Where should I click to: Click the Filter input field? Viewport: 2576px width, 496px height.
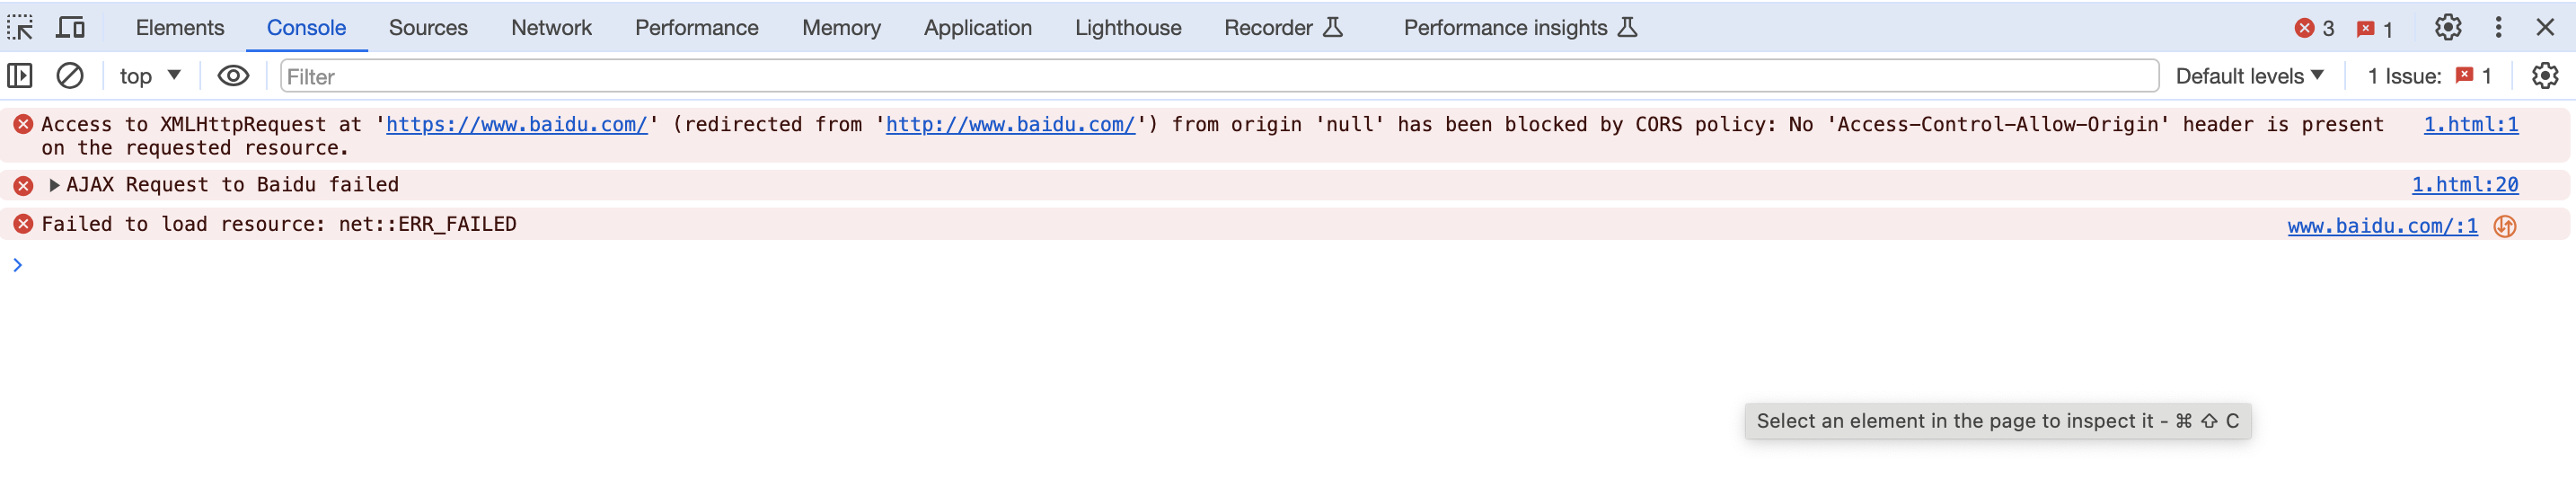[1218, 76]
